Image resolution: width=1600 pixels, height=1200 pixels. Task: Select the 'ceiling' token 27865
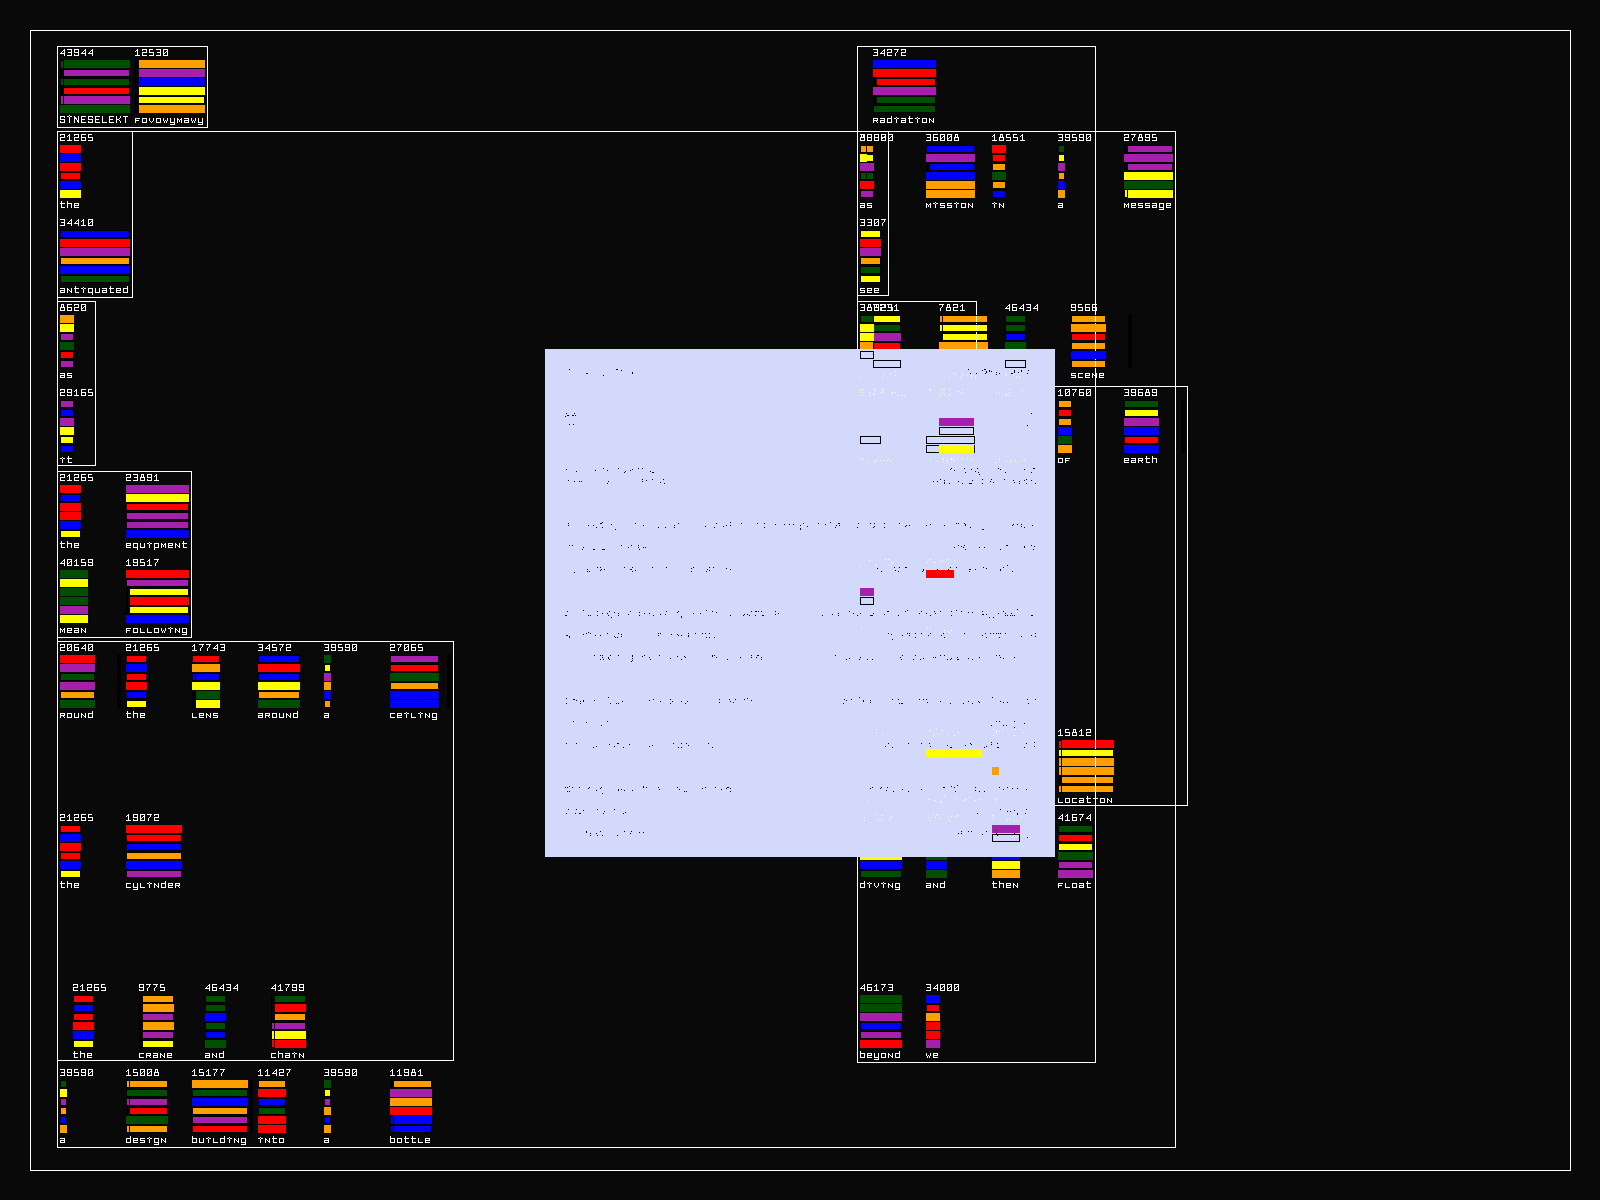[414, 681]
